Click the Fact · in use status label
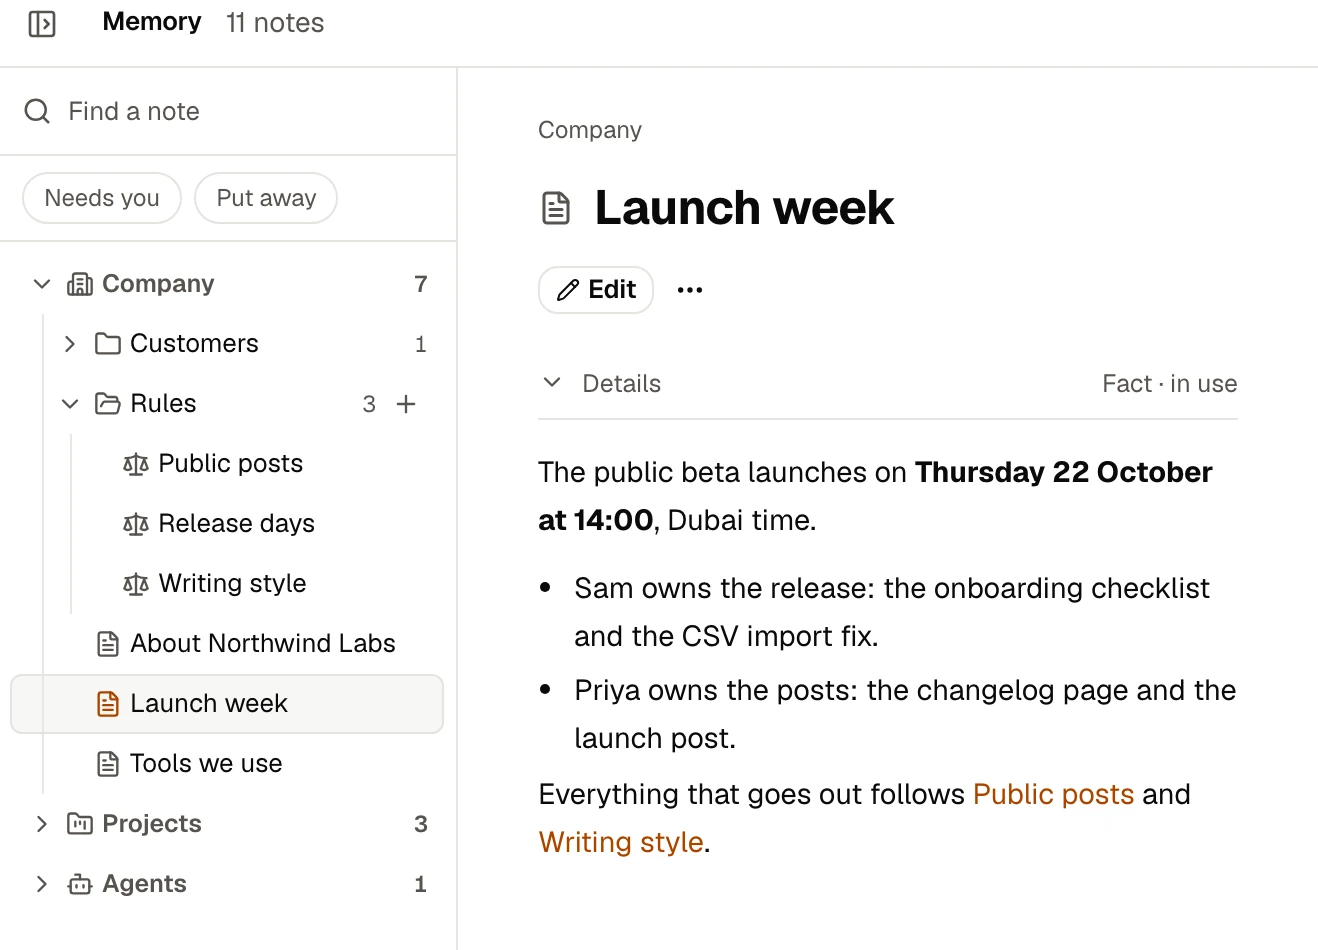The image size is (1318, 950). [x=1169, y=383]
